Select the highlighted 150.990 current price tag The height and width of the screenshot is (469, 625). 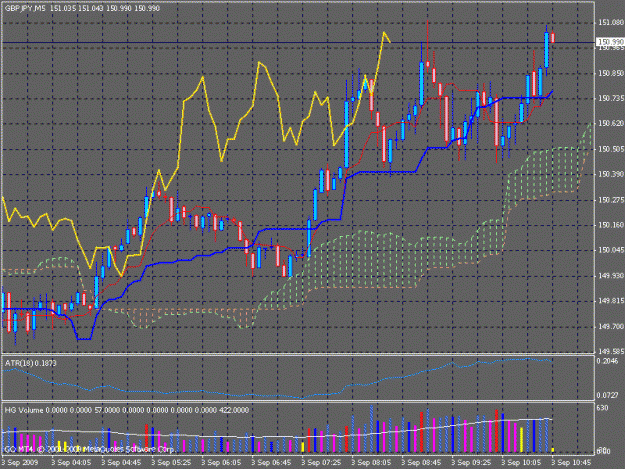tap(610, 42)
